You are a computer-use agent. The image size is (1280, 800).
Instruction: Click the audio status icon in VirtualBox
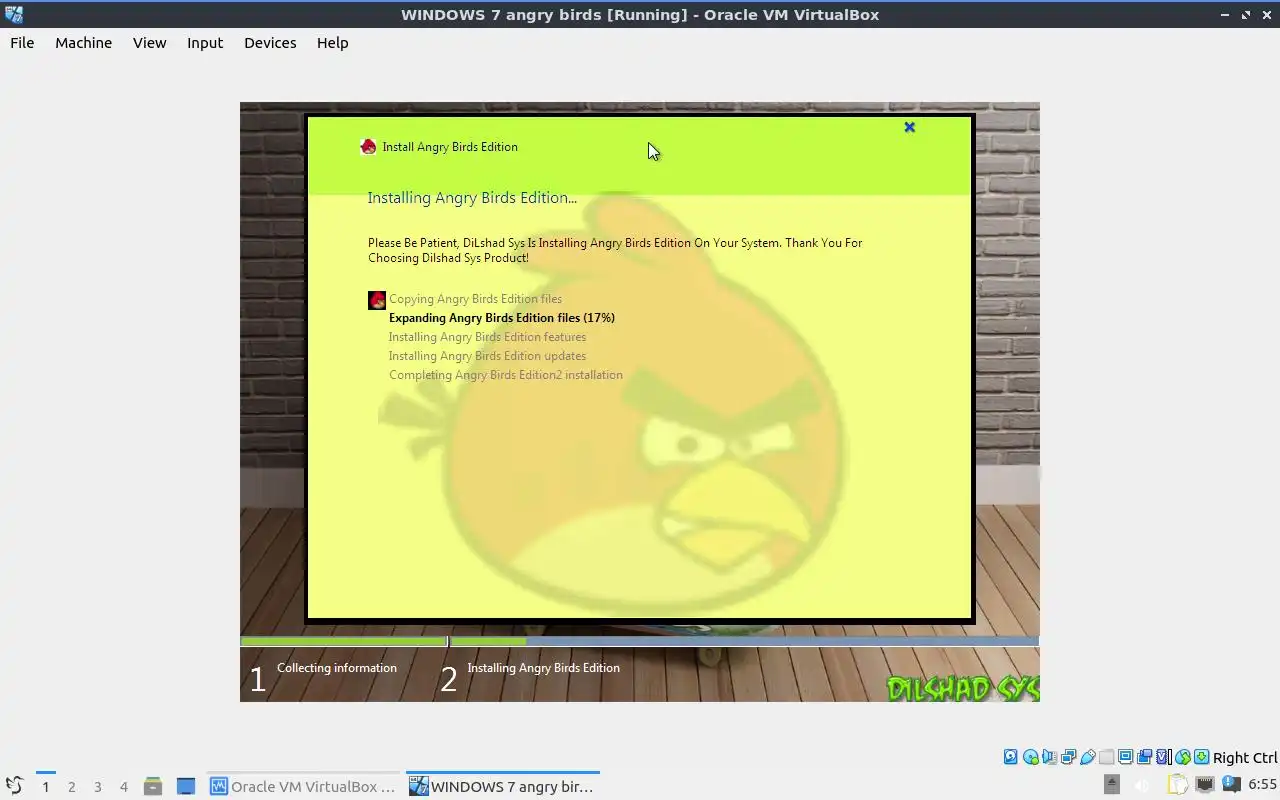[1049, 757]
